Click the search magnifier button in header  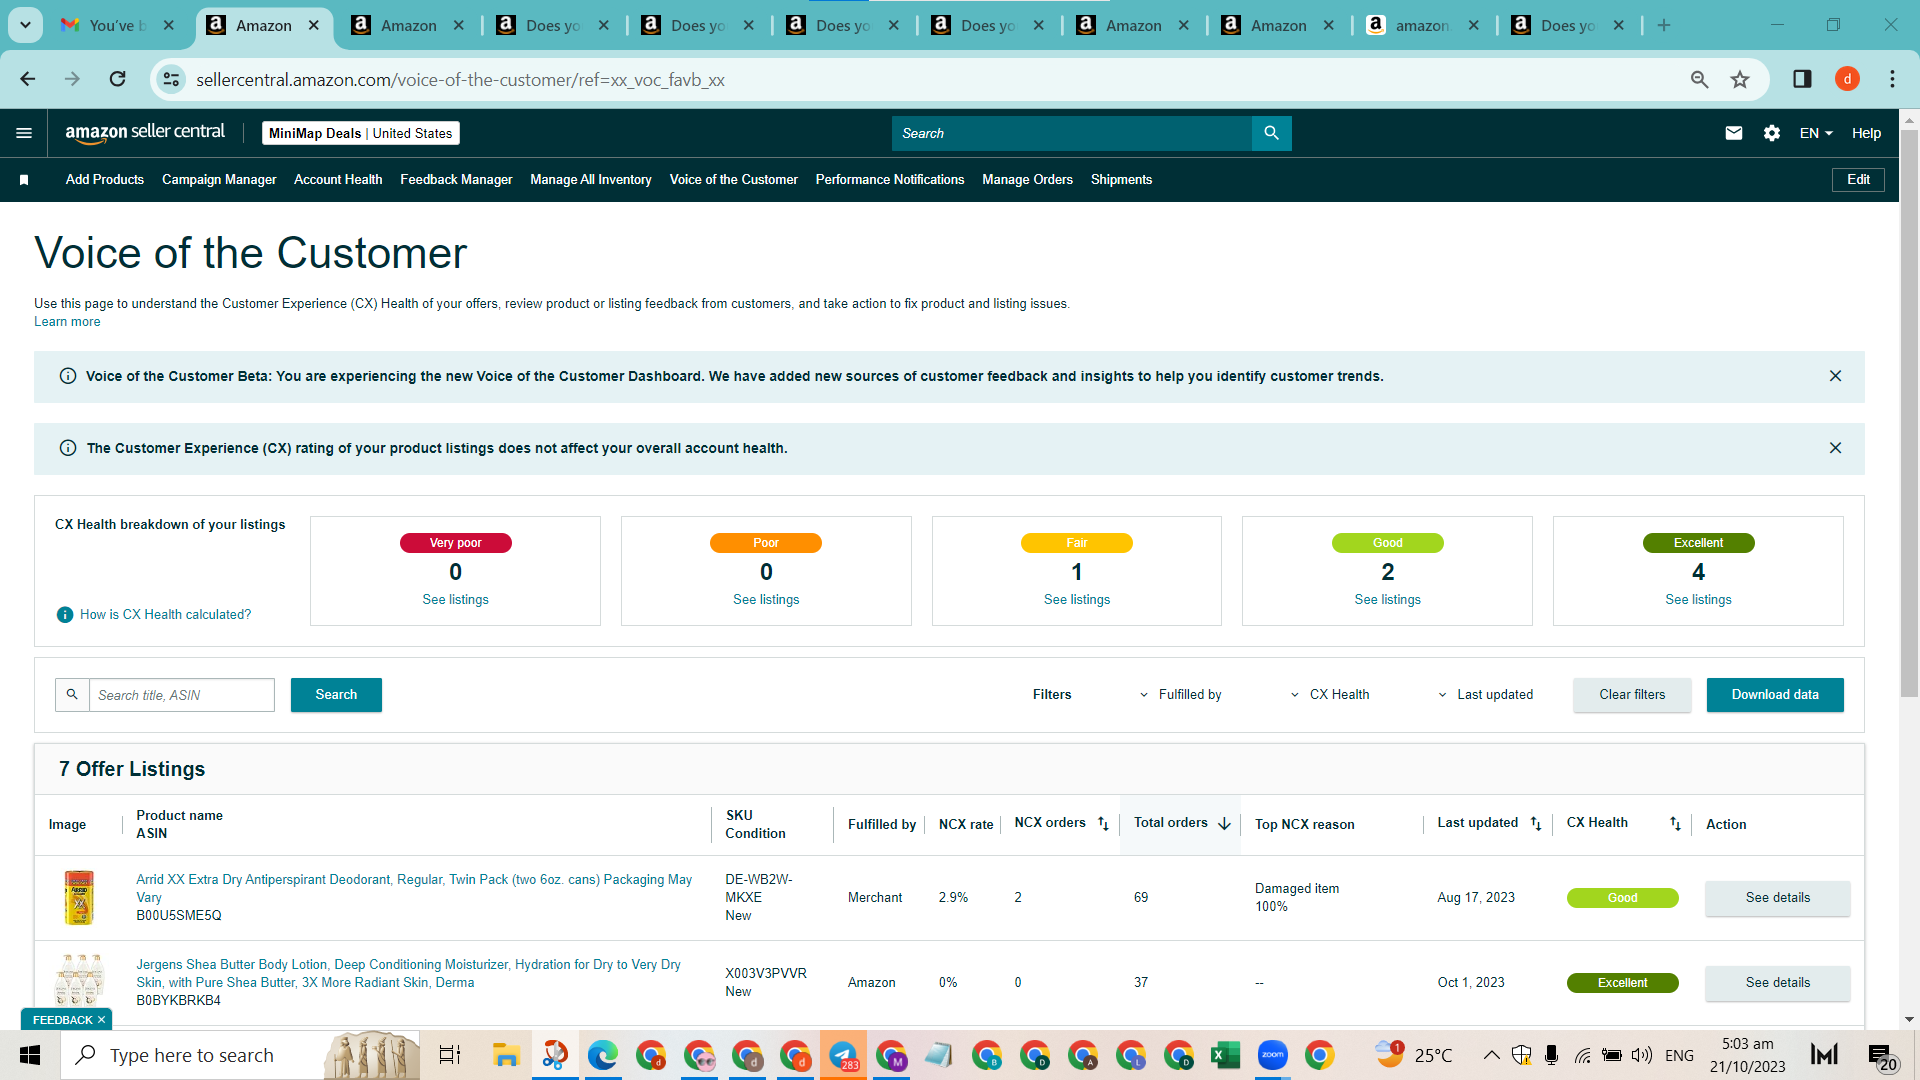[1271, 133]
